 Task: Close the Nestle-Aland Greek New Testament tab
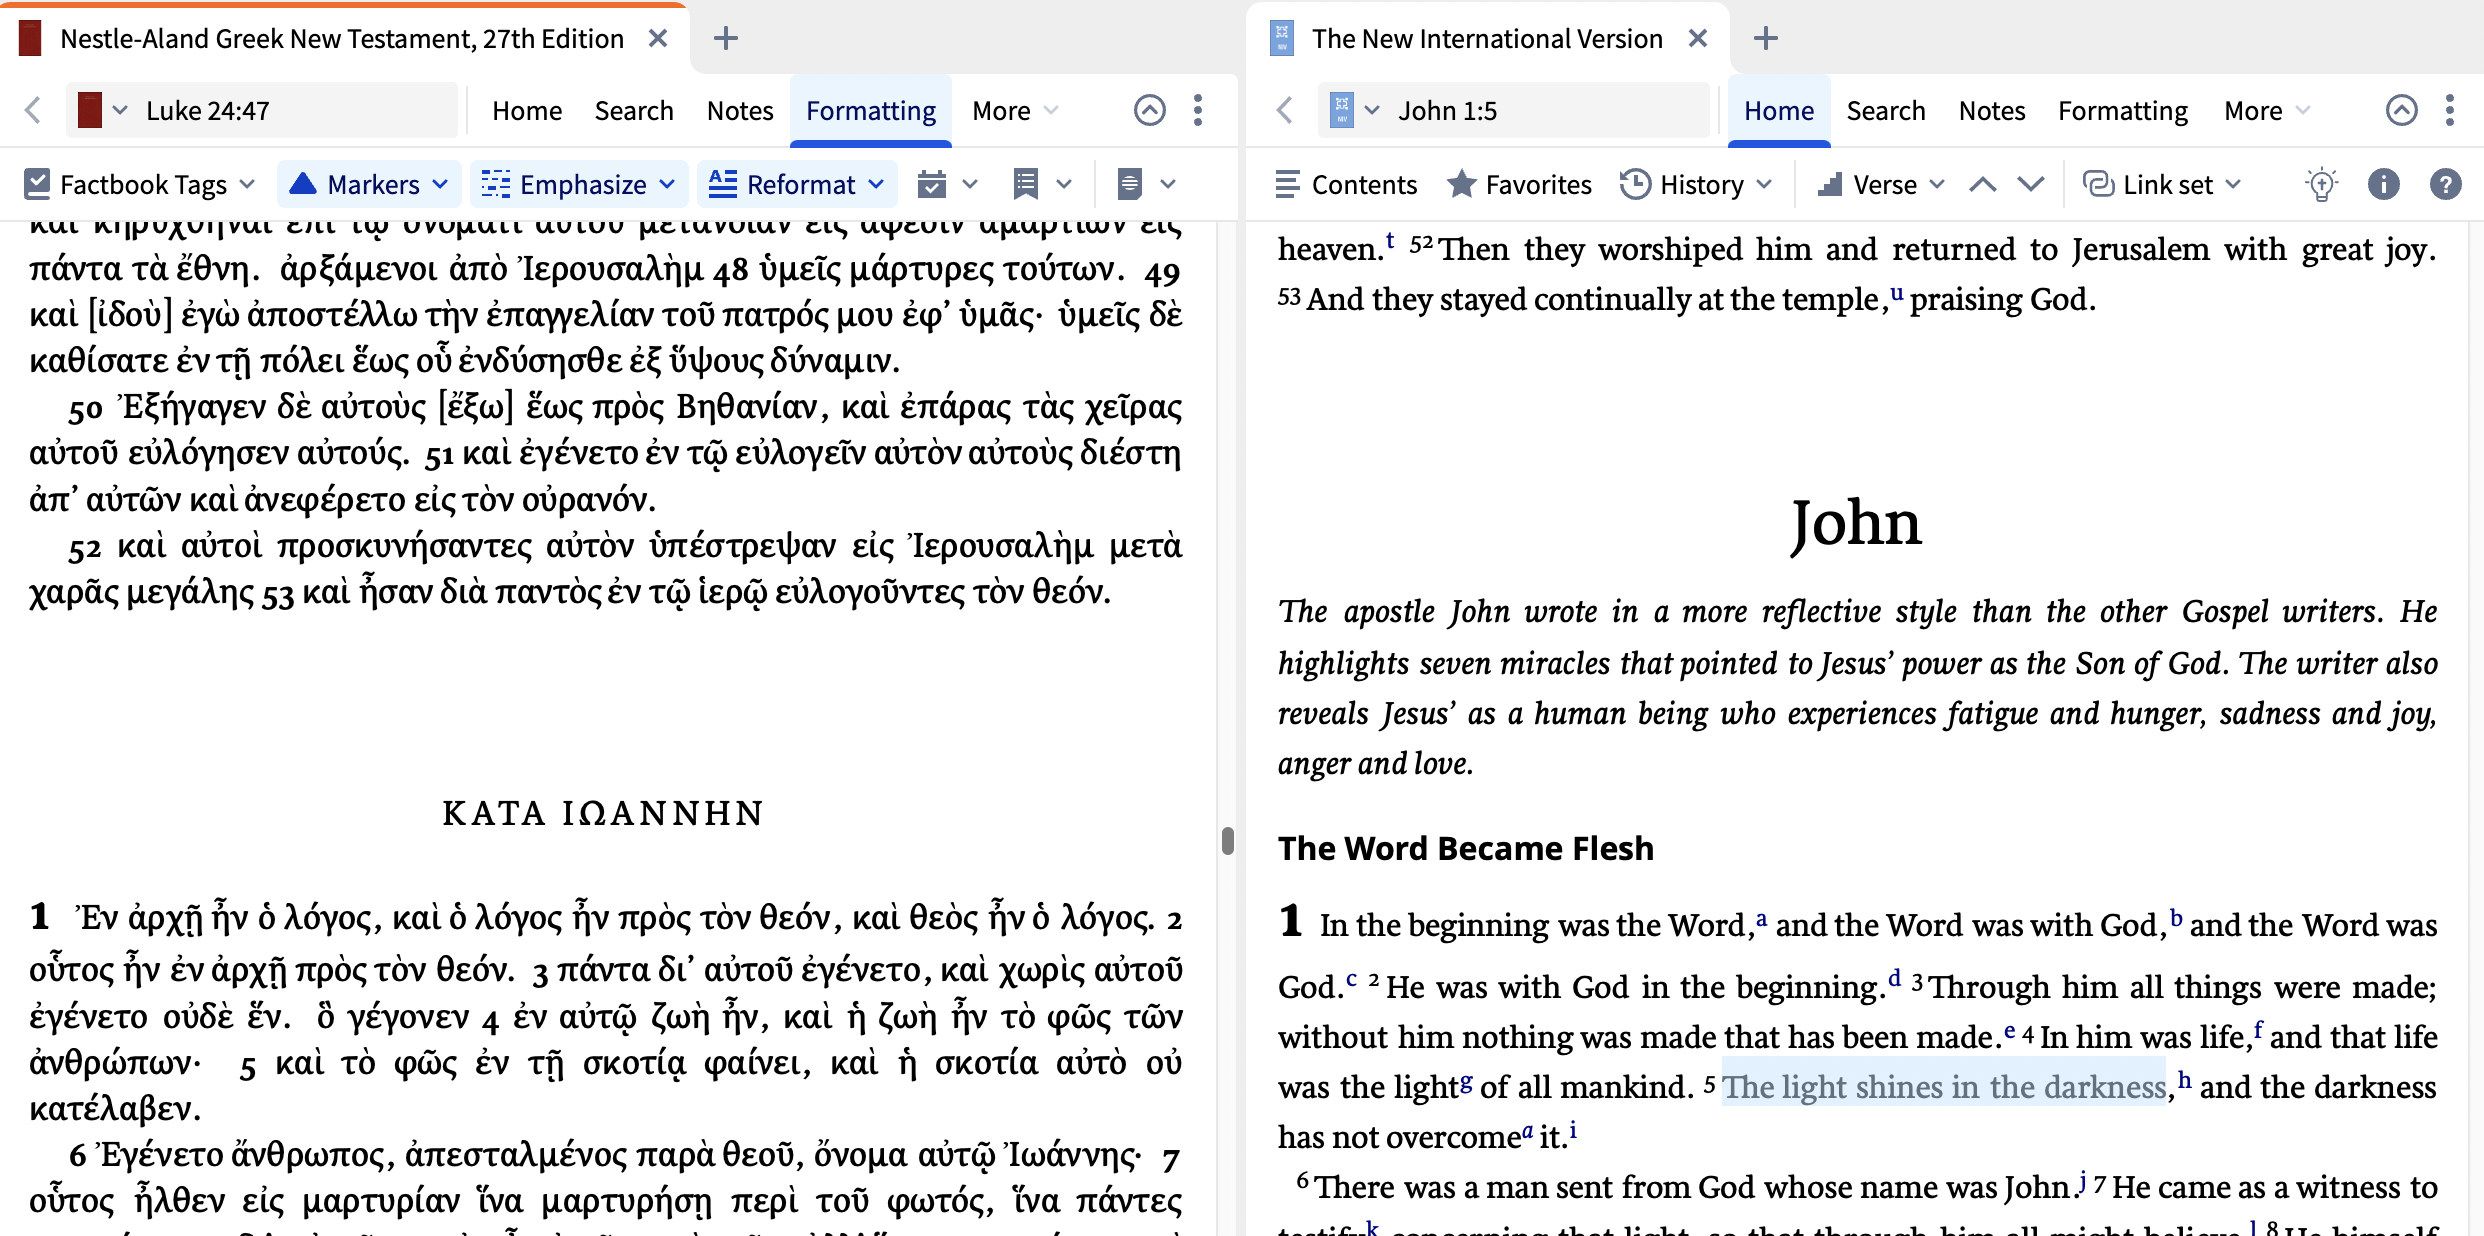tap(657, 39)
